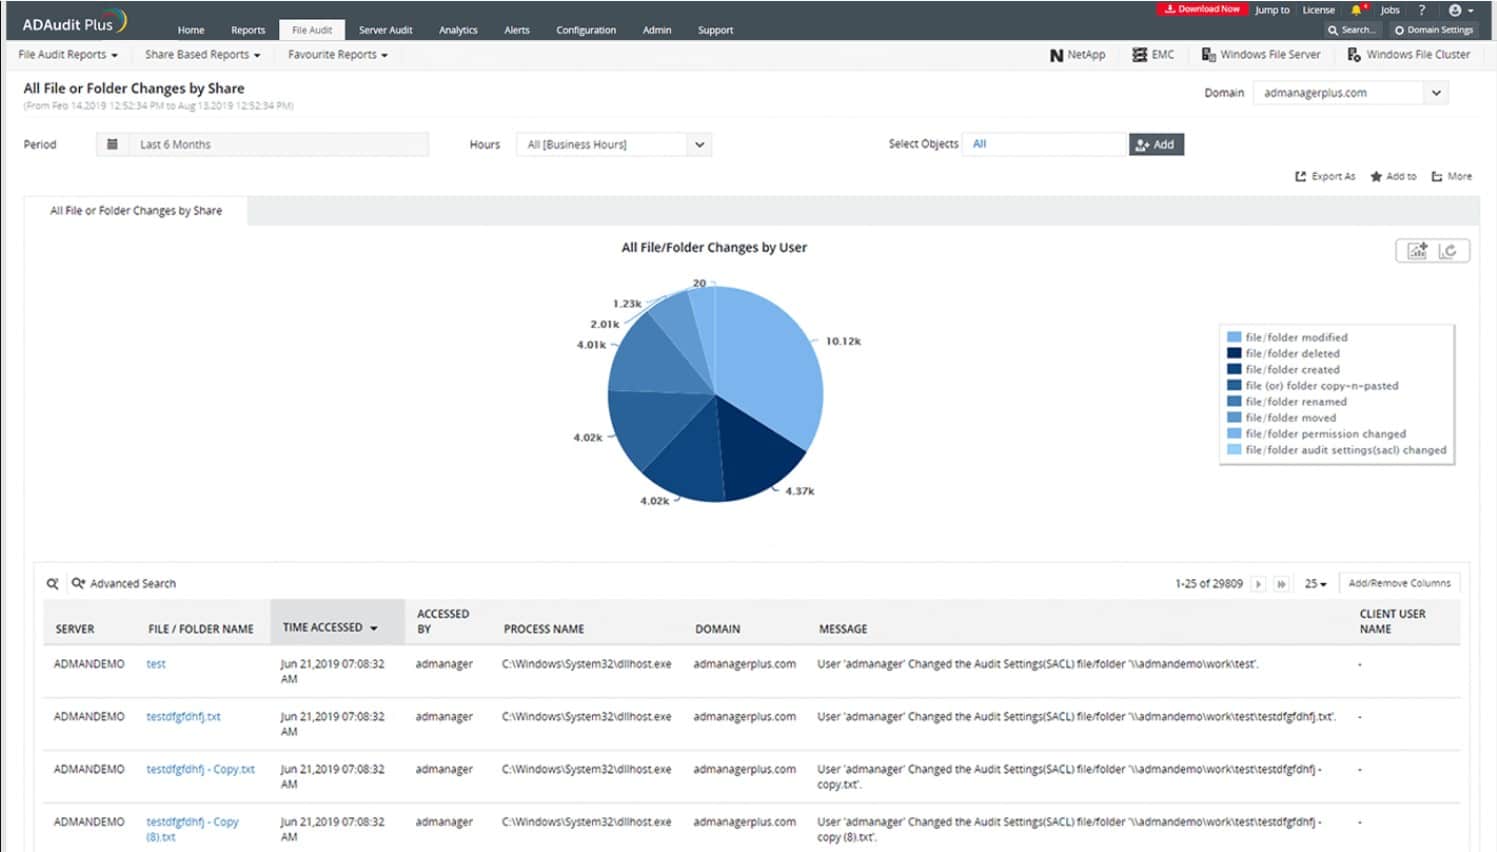The image size is (1497, 852).
Task: Toggle file/folder modified legend swatch
Action: point(1234,337)
